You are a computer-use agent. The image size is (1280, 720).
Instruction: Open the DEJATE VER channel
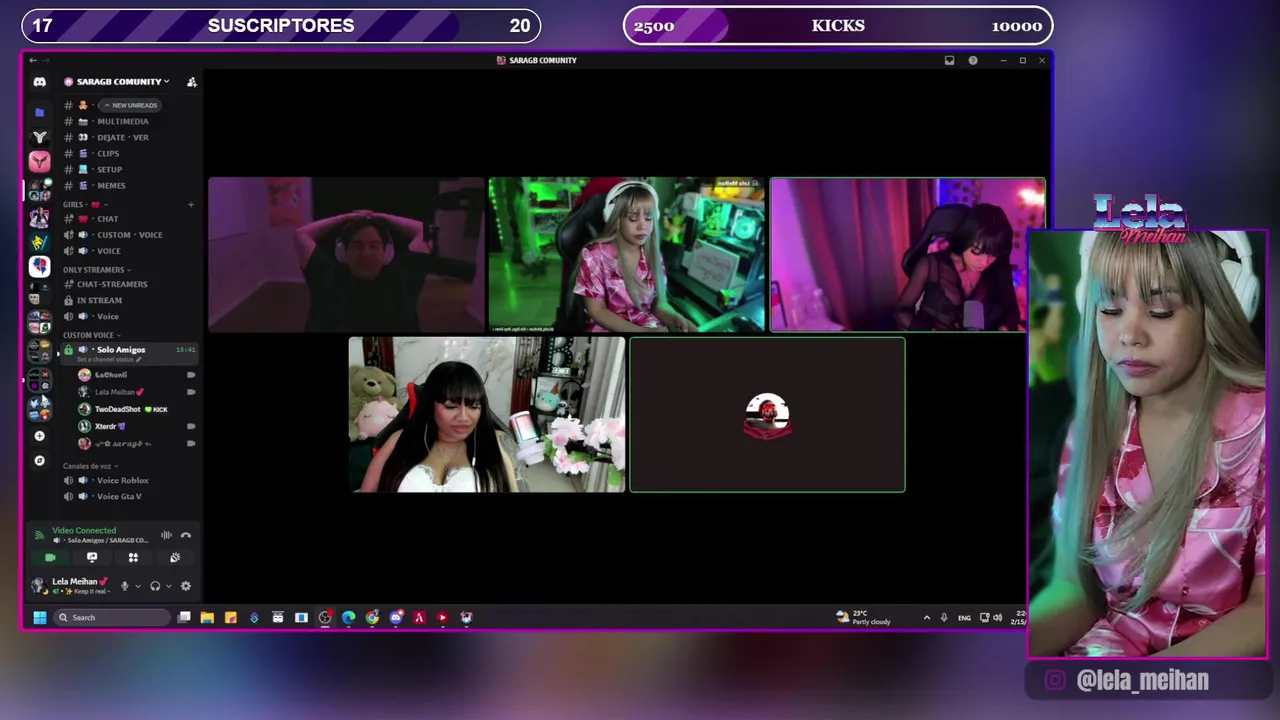point(123,137)
